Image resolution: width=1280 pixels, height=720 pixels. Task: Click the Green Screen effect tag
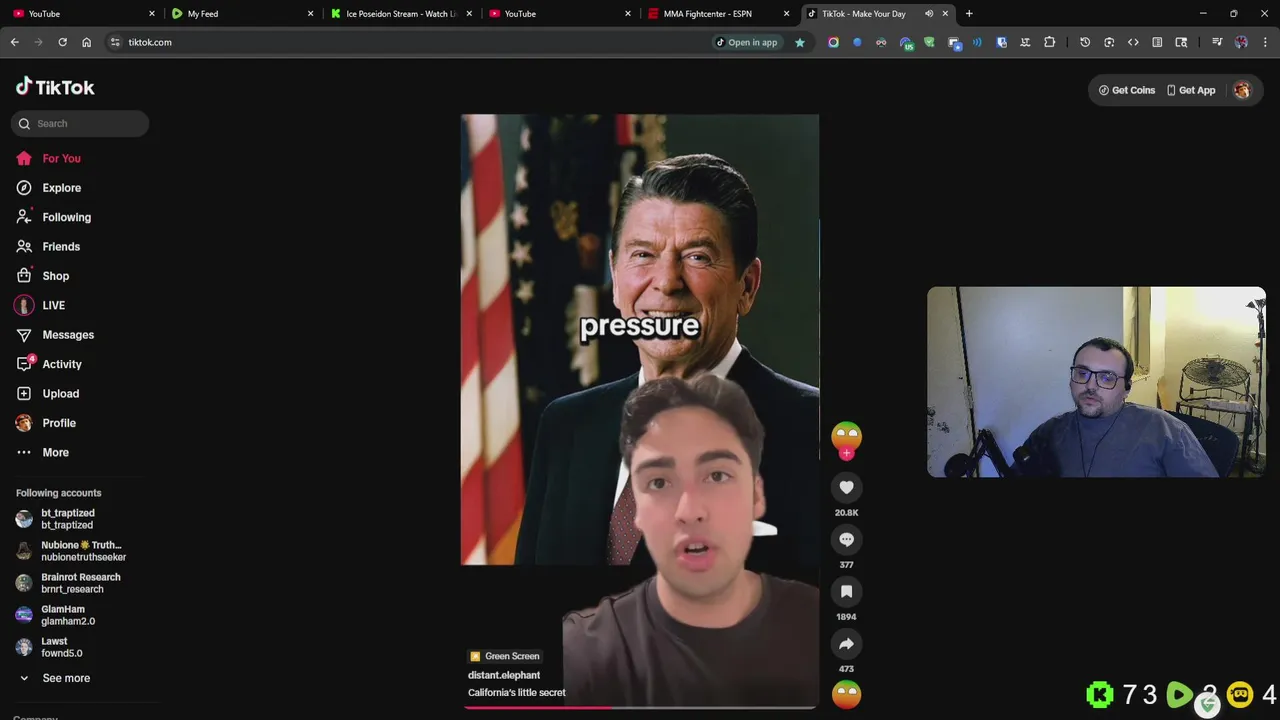pyautogui.click(x=505, y=656)
